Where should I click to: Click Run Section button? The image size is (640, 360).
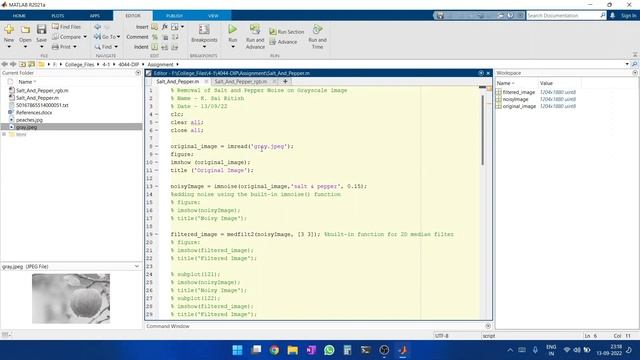(287, 32)
